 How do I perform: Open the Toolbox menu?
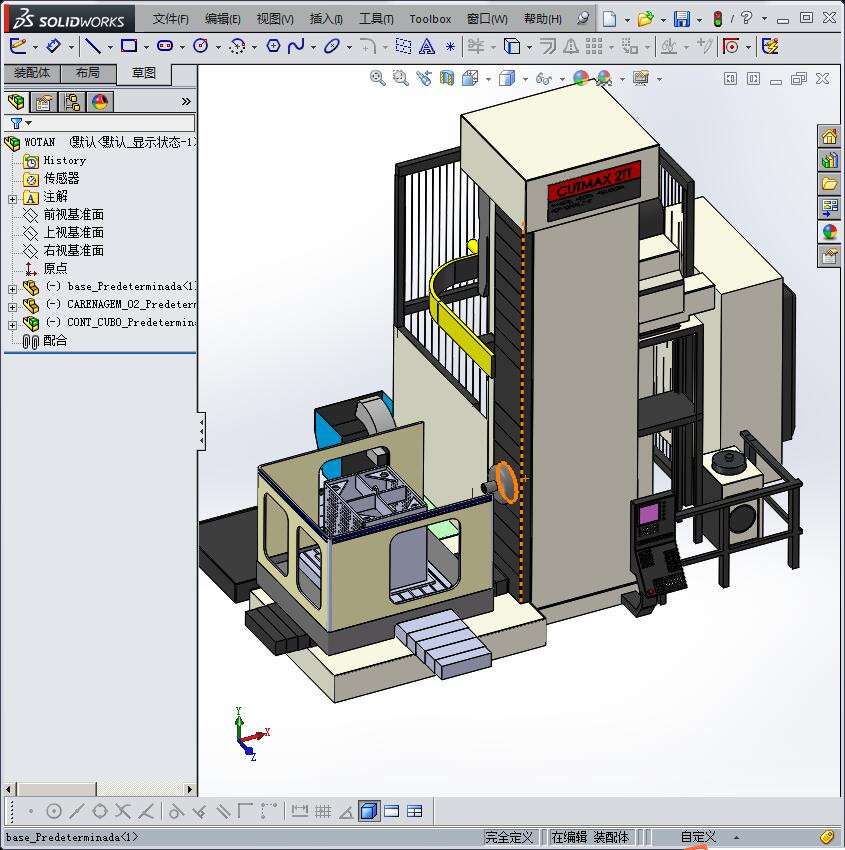pos(430,19)
